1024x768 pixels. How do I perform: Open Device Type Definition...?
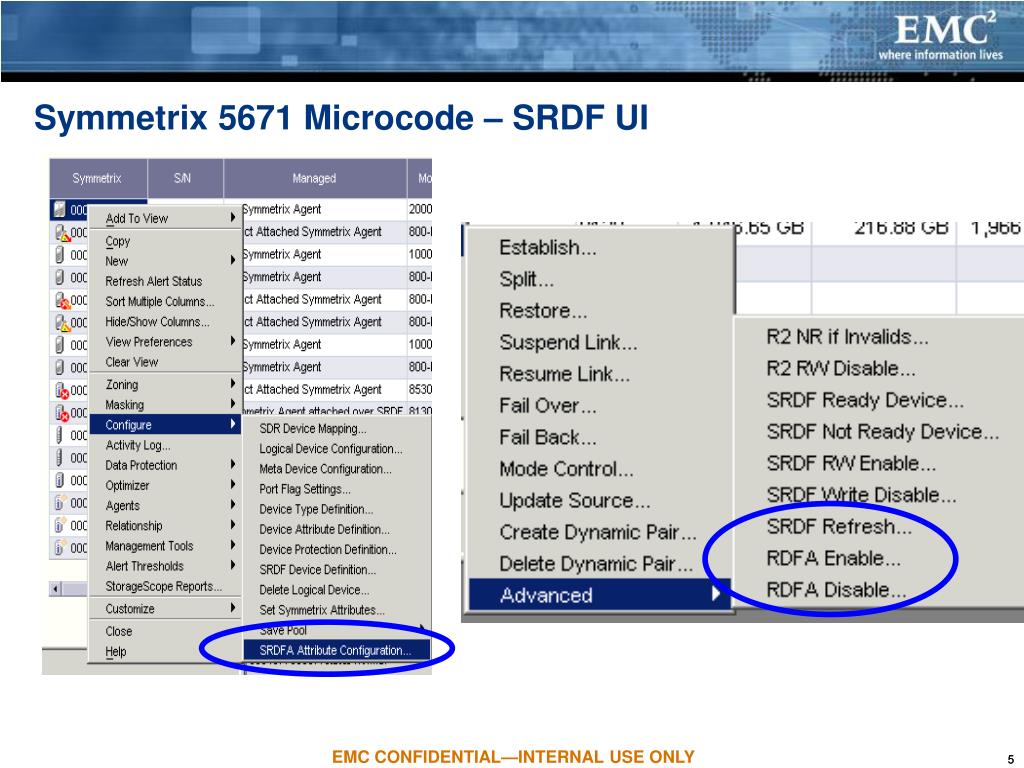[x=336, y=509]
